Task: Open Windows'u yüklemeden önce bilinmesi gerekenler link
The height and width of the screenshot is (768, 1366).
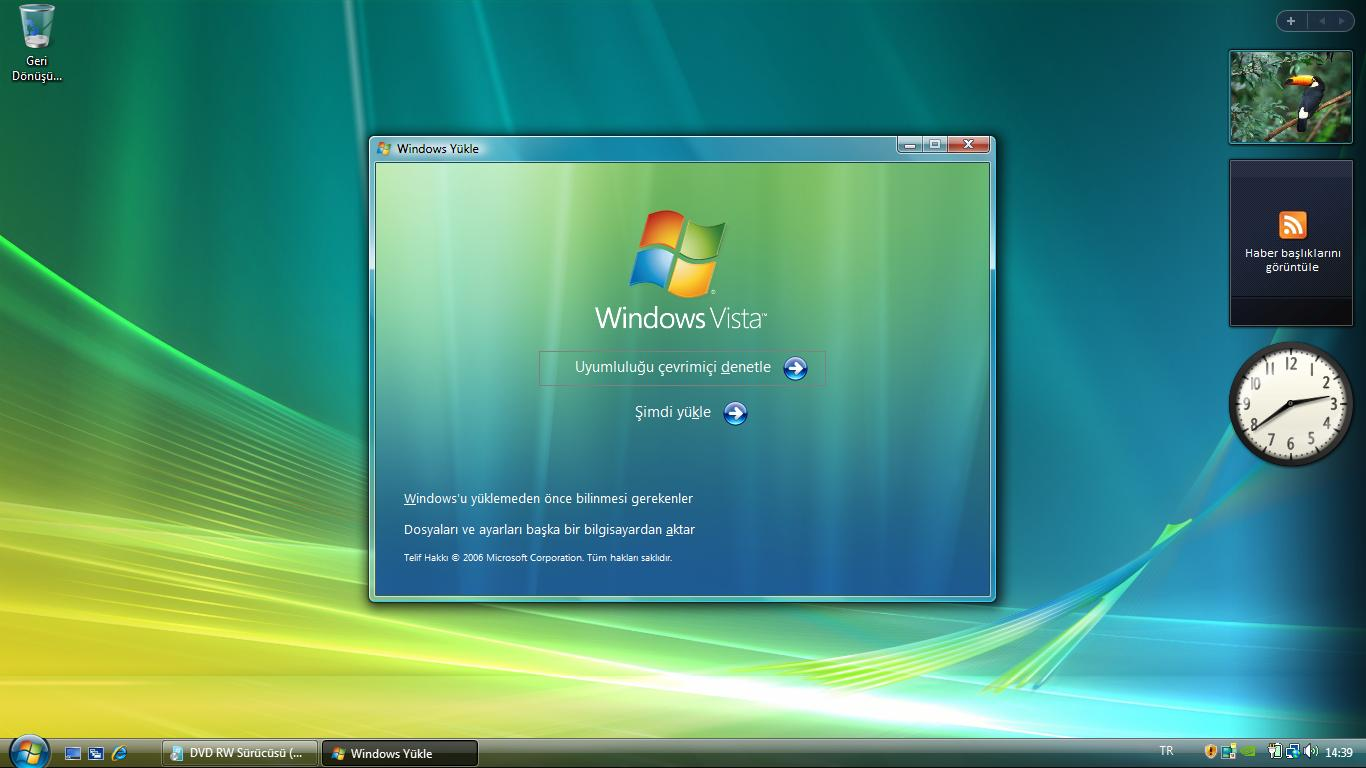Action: click(x=548, y=498)
